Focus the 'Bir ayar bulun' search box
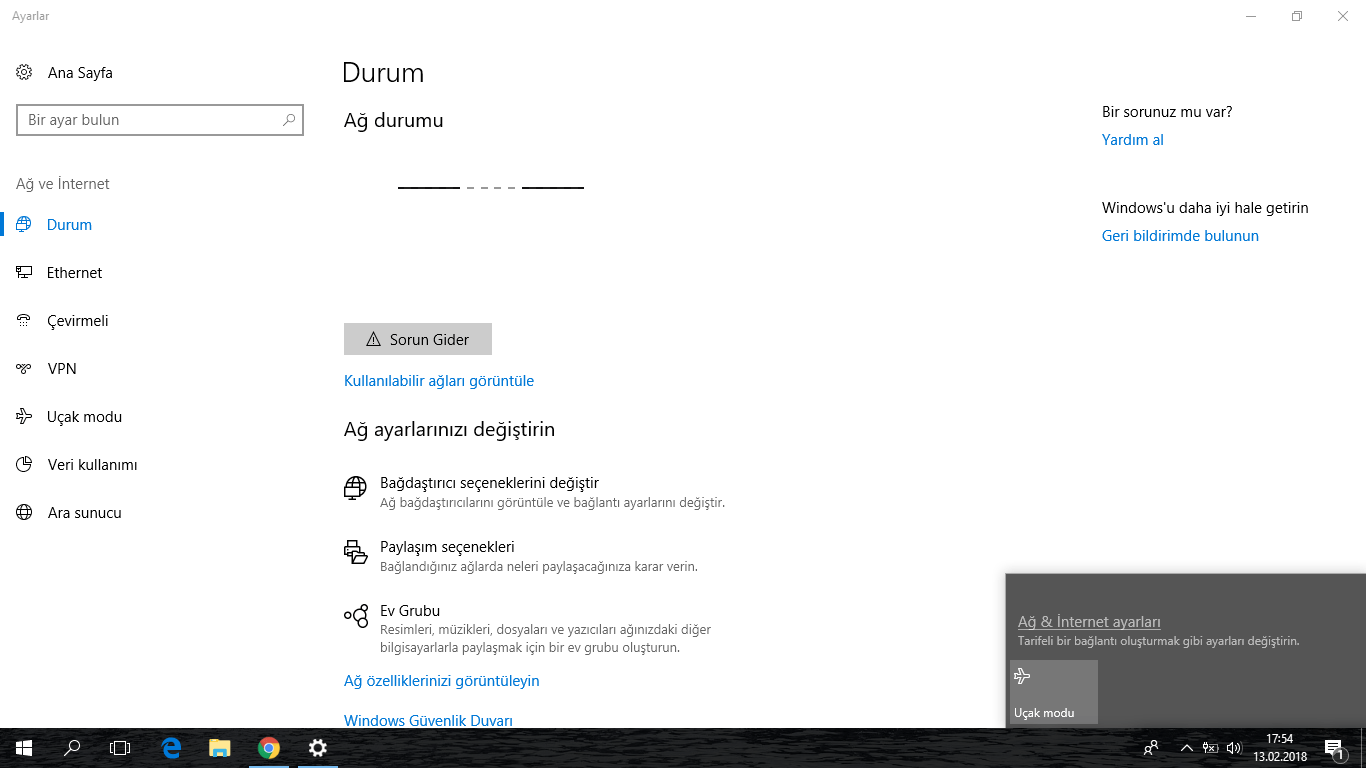Image resolution: width=1366 pixels, height=768 pixels. coord(160,120)
